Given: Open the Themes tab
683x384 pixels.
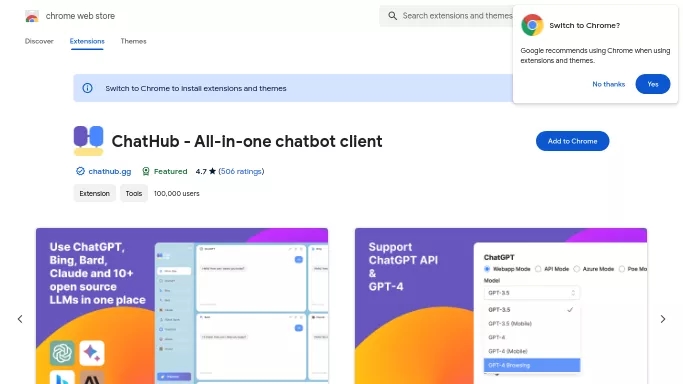Looking at the screenshot, I should pyautogui.click(x=133, y=41).
